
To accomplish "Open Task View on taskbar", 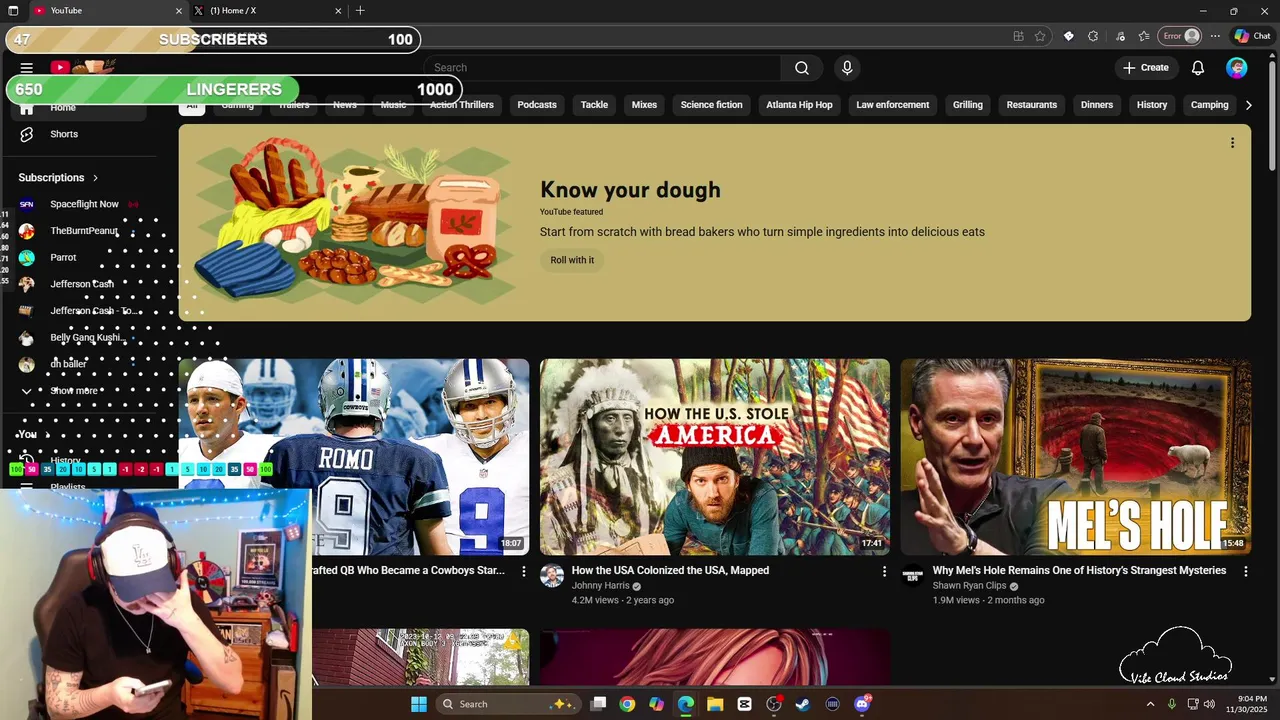I will pos(598,704).
